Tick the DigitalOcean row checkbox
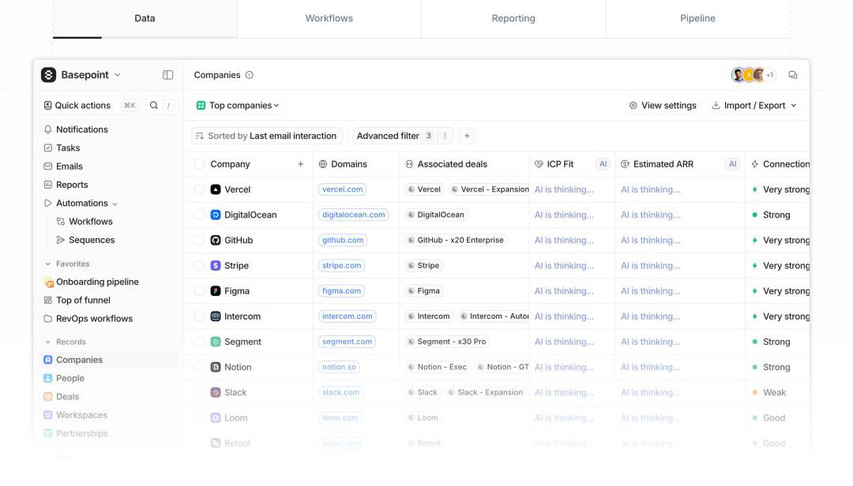The height and width of the screenshot is (486, 853). [199, 214]
